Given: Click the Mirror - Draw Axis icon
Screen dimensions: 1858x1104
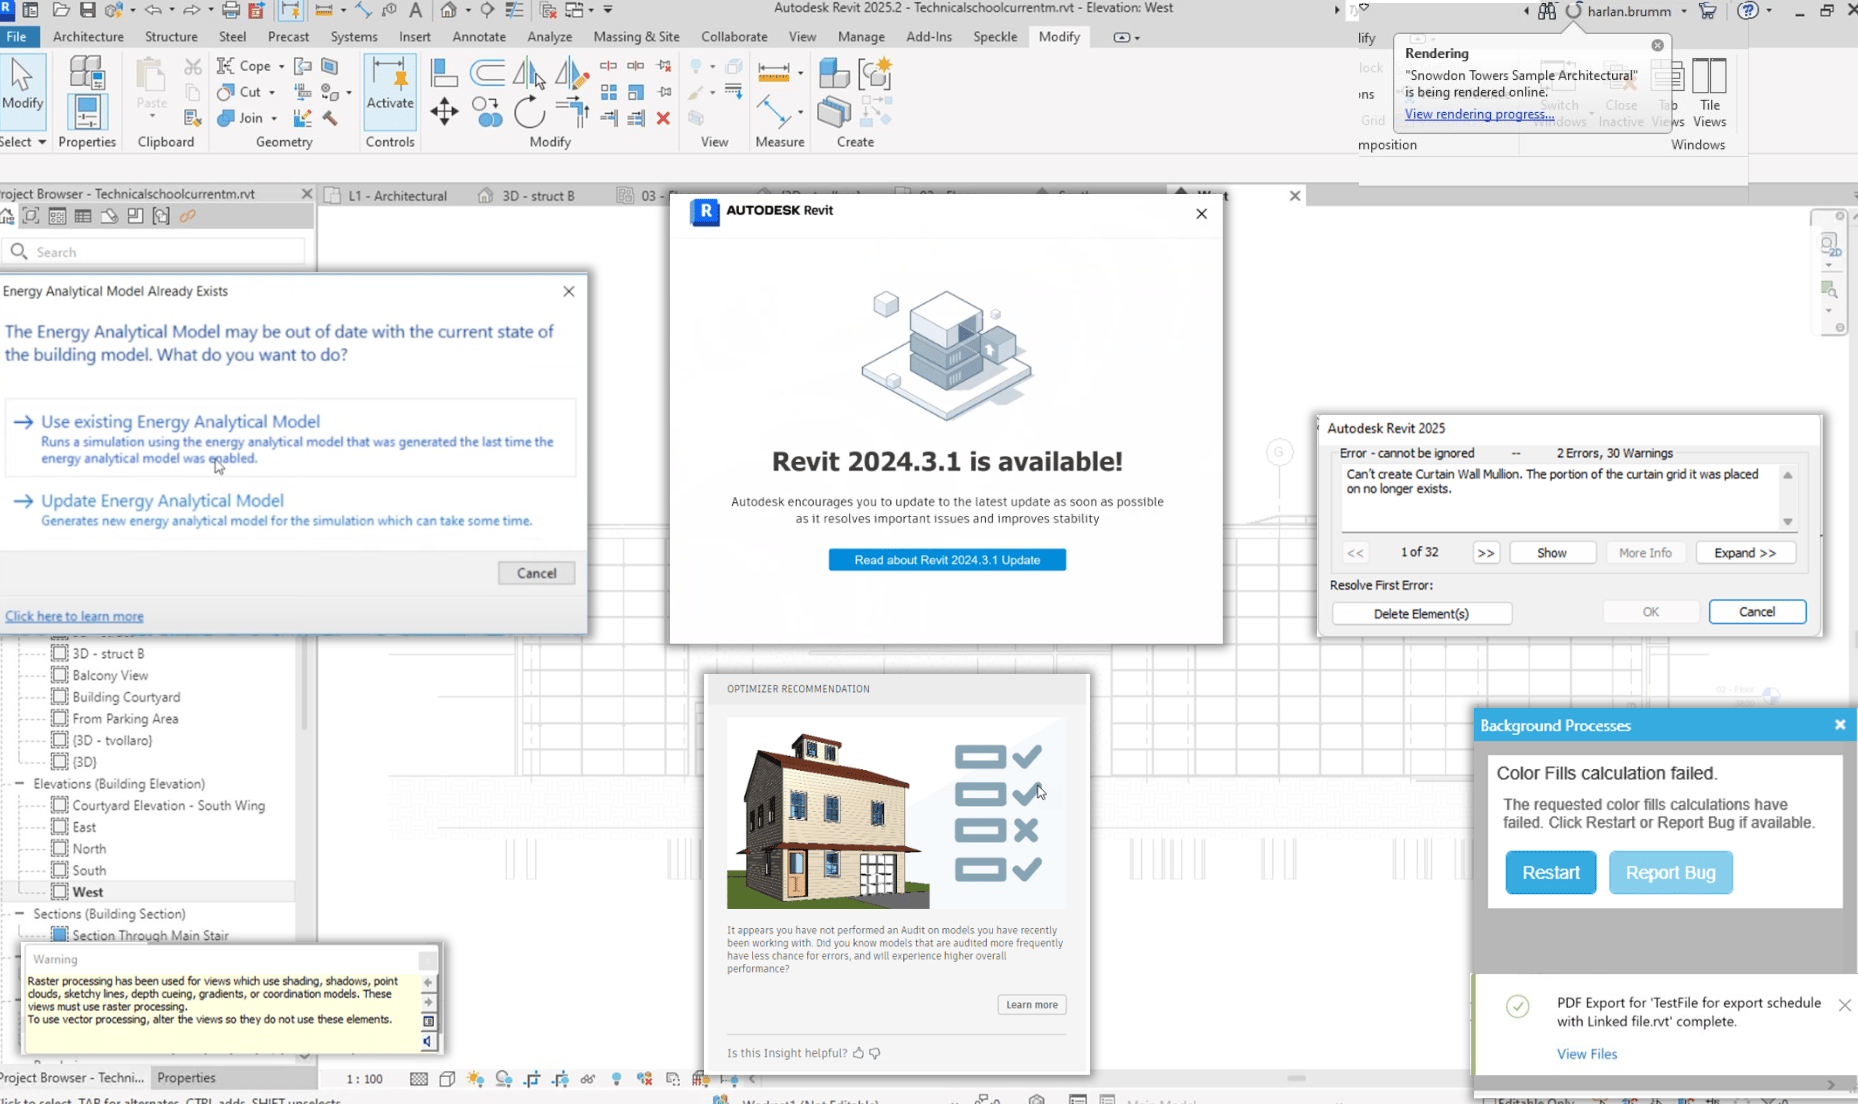Looking at the screenshot, I should tap(571, 72).
